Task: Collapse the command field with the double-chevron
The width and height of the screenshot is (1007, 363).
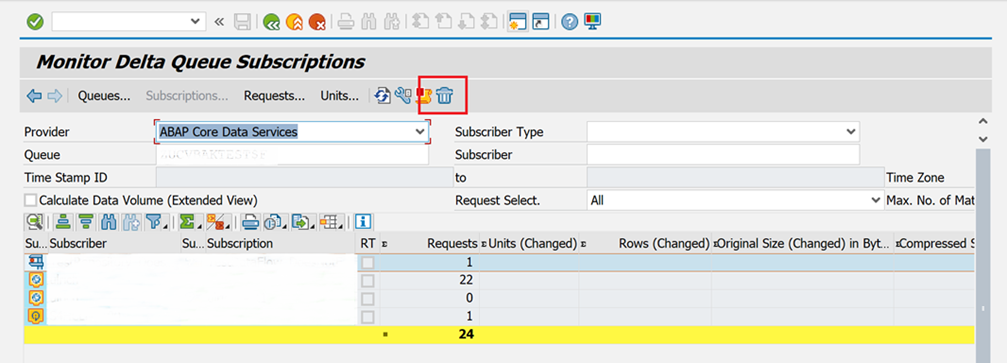Action: pos(219,22)
